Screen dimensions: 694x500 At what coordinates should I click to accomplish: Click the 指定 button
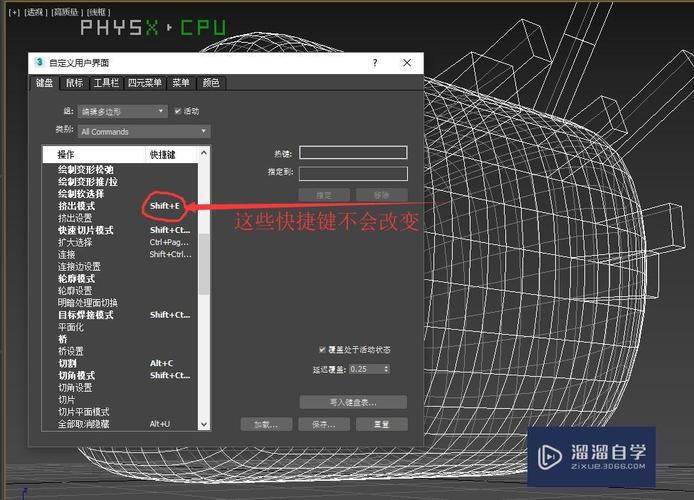pyautogui.click(x=324, y=195)
